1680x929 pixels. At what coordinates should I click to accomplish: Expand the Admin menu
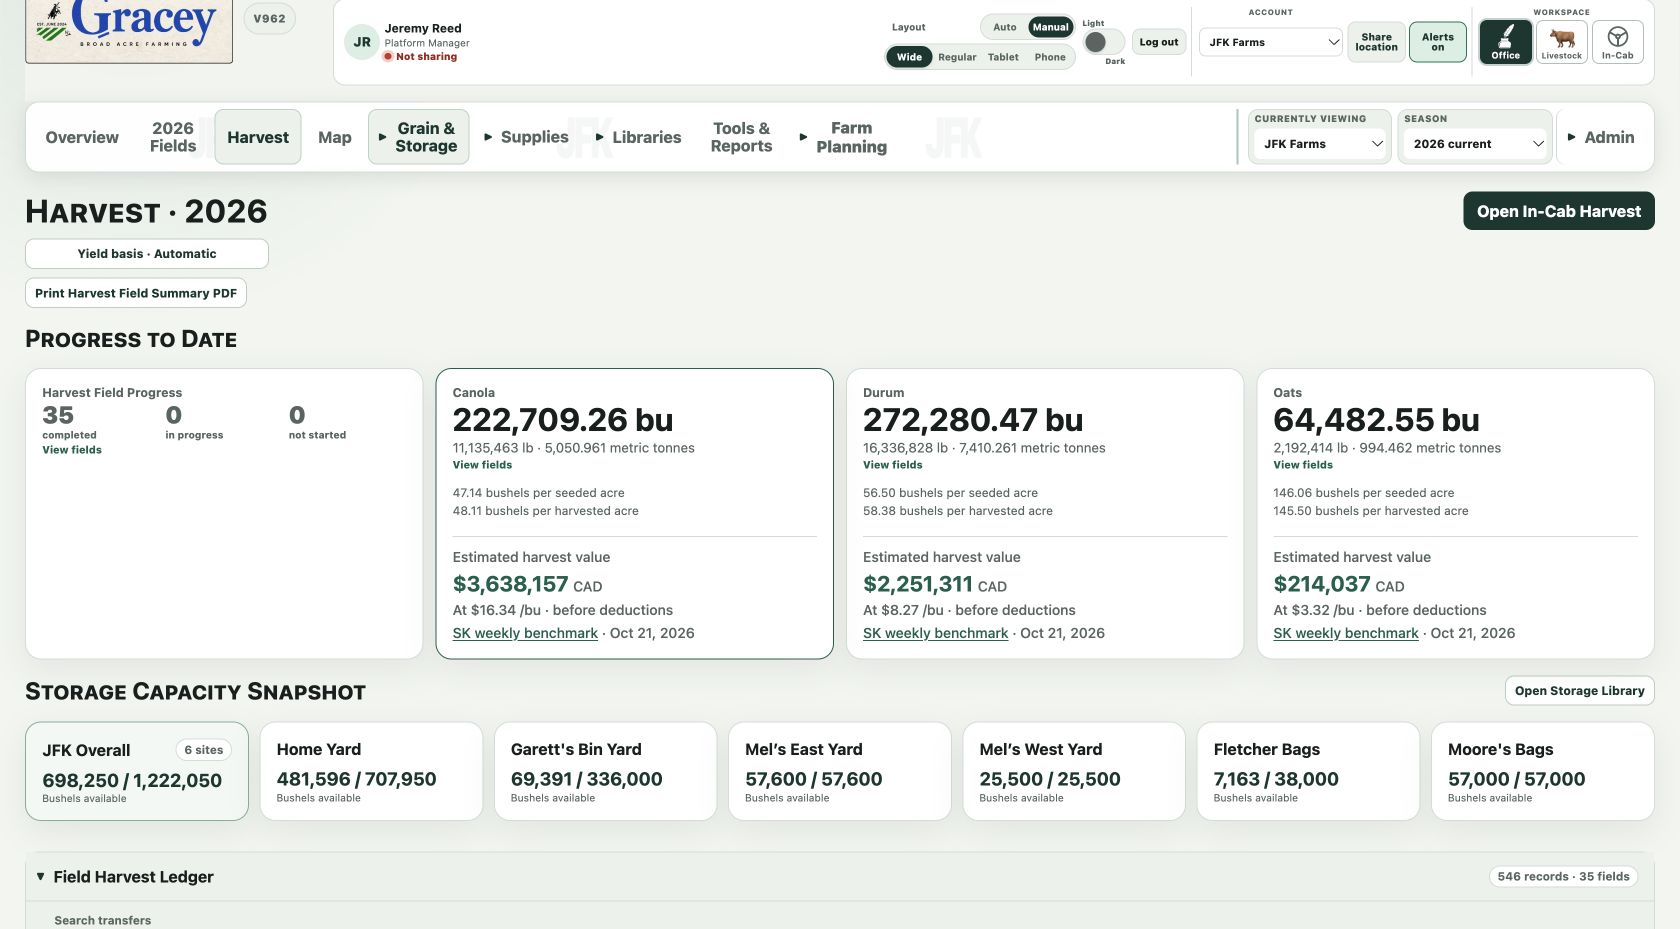[1600, 137]
